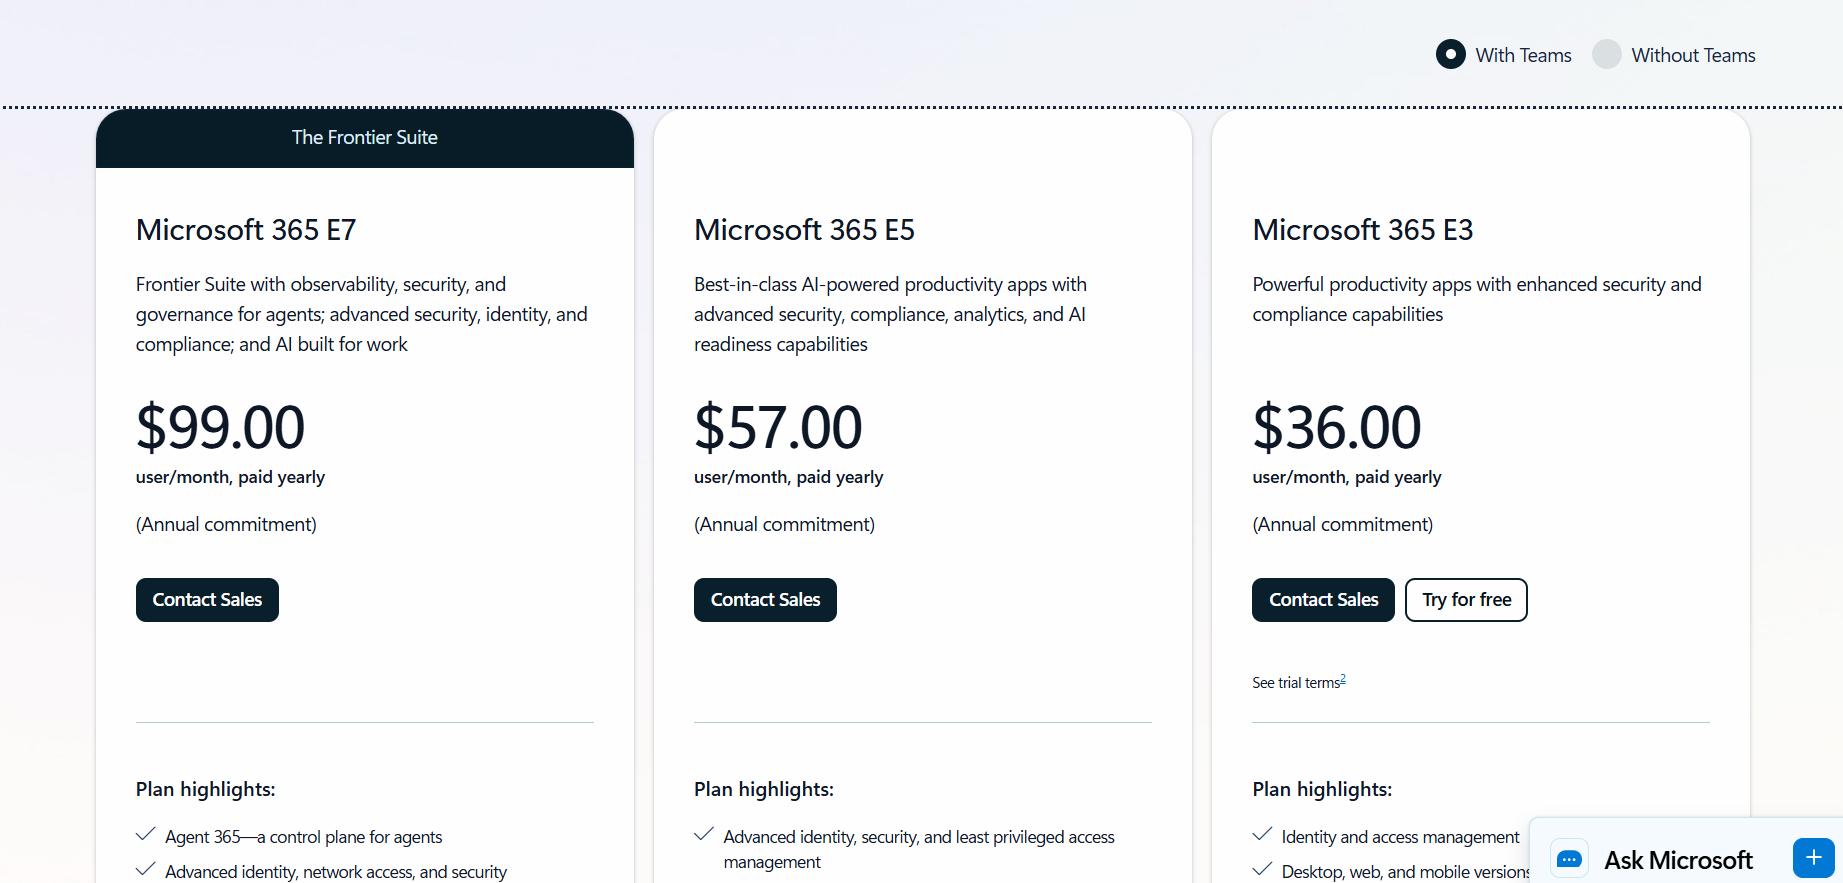Click the $36.00 price
Image resolution: width=1843 pixels, height=883 pixels.
1336,427
